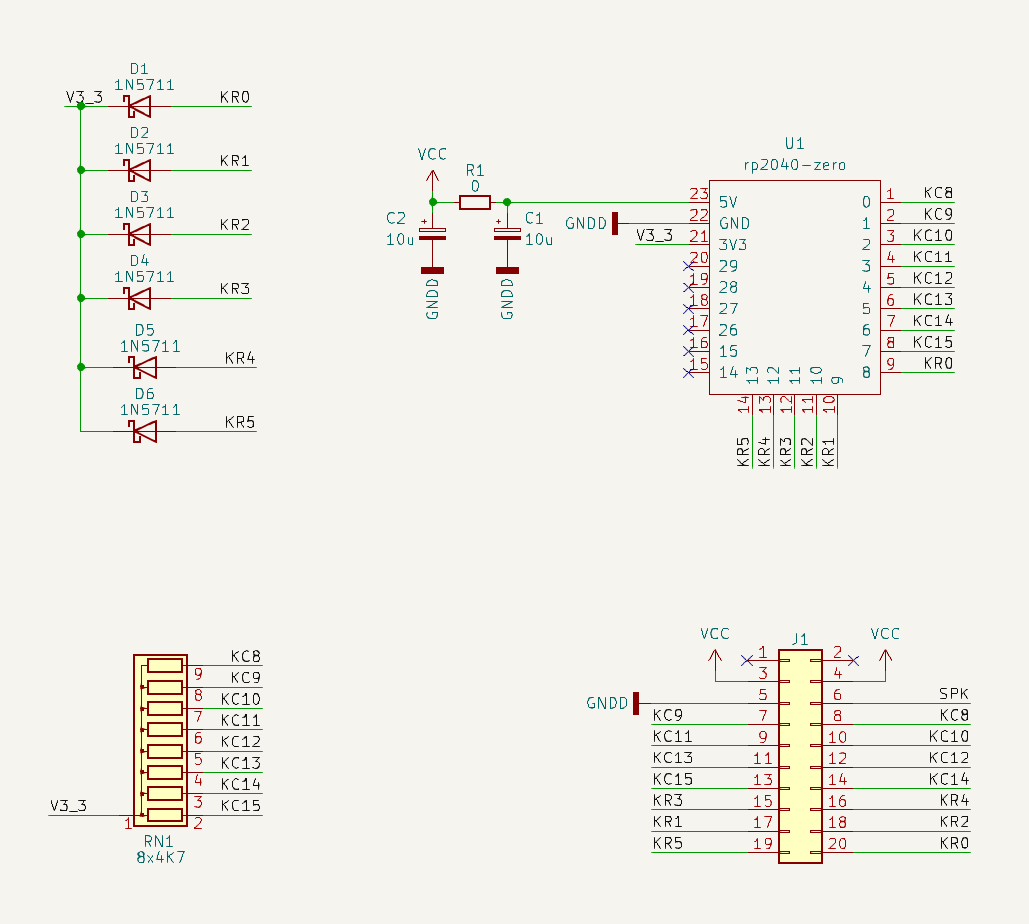This screenshot has width=1029, height=924.
Task: Select the RN1 resistor network symbol
Action: point(160,740)
